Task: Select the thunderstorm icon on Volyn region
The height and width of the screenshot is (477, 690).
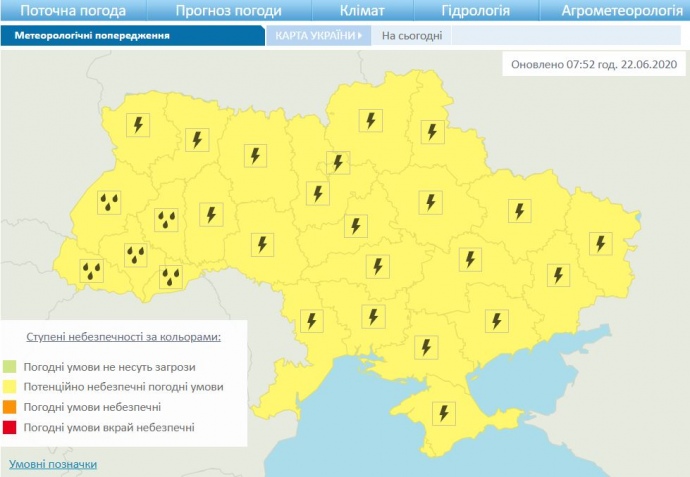Action: (x=138, y=125)
